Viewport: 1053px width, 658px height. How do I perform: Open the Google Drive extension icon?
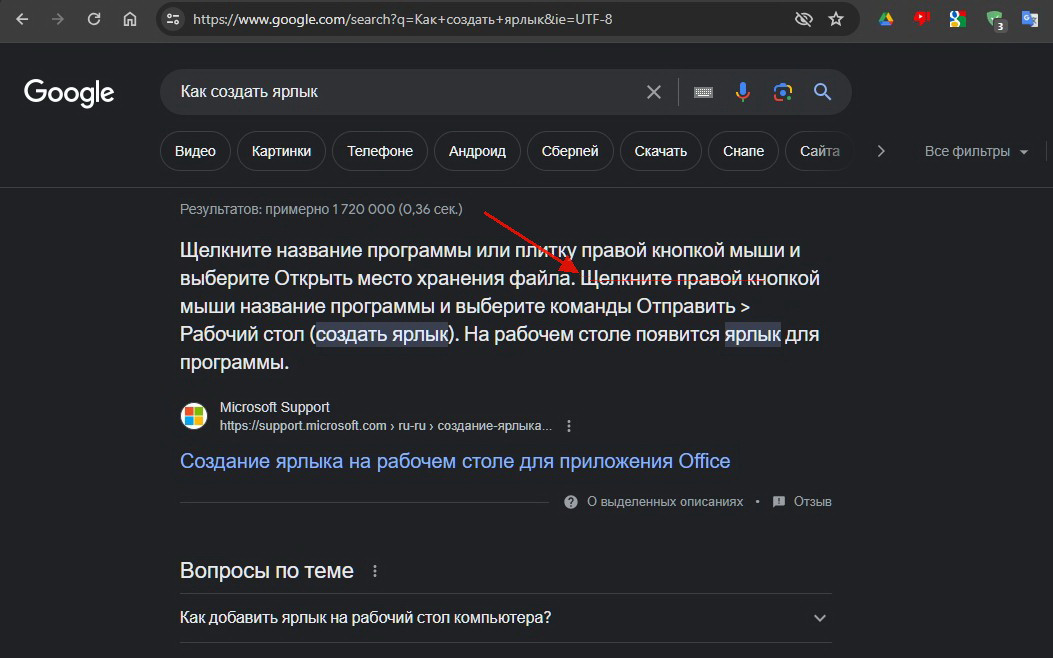click(x=885, y=19)
